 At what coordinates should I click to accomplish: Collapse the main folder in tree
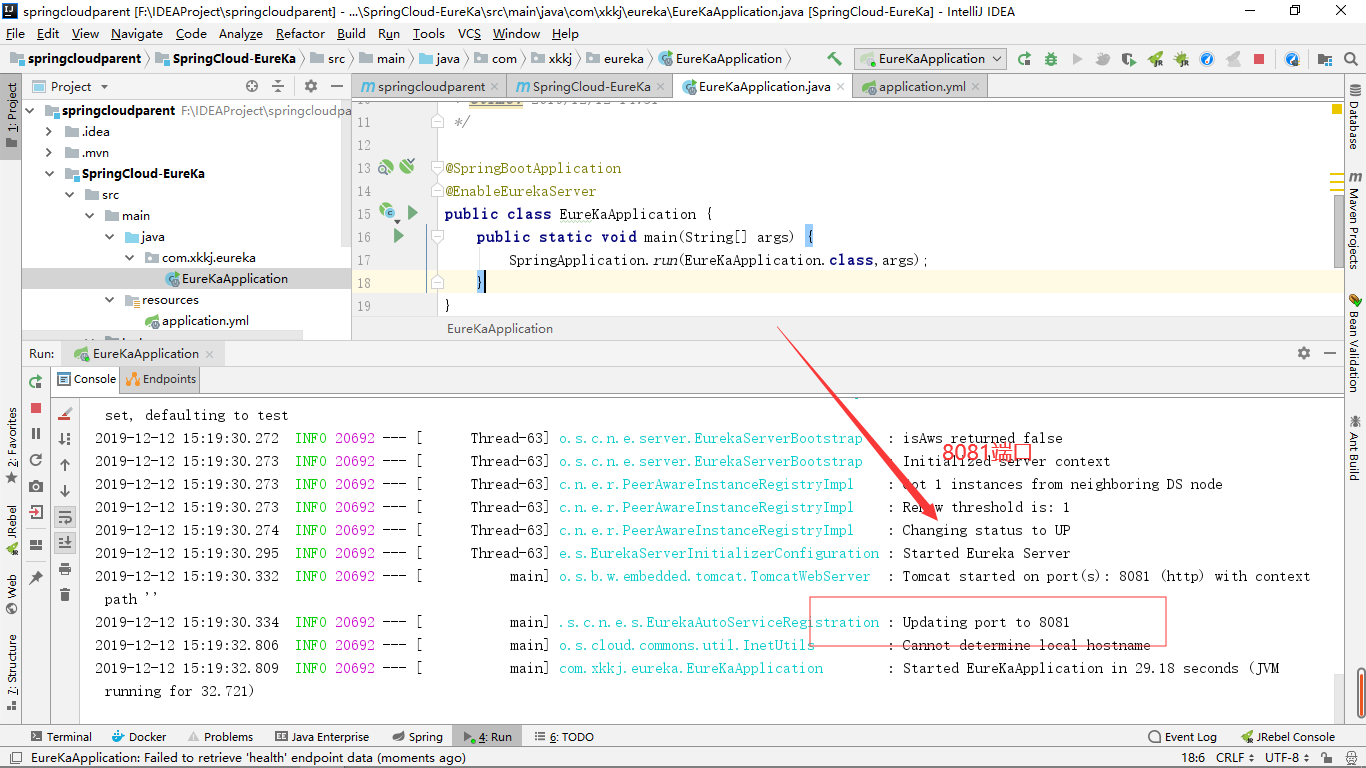coord(89,215)
